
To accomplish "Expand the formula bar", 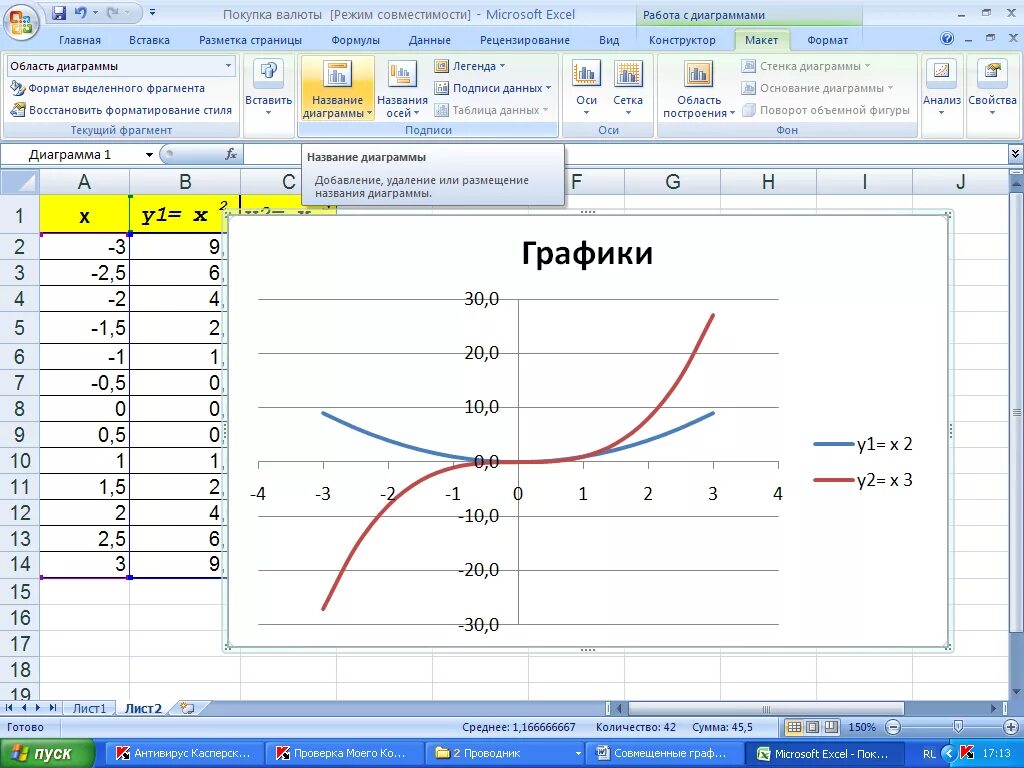I will pyautogui.click(x=1015, y=154).
